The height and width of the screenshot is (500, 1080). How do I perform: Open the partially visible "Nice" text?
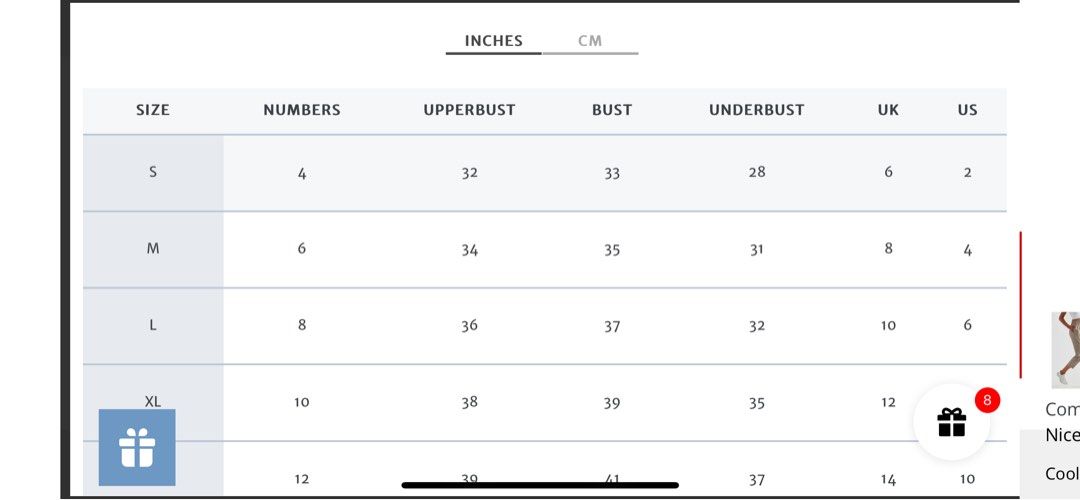[x=1062, y=435]
